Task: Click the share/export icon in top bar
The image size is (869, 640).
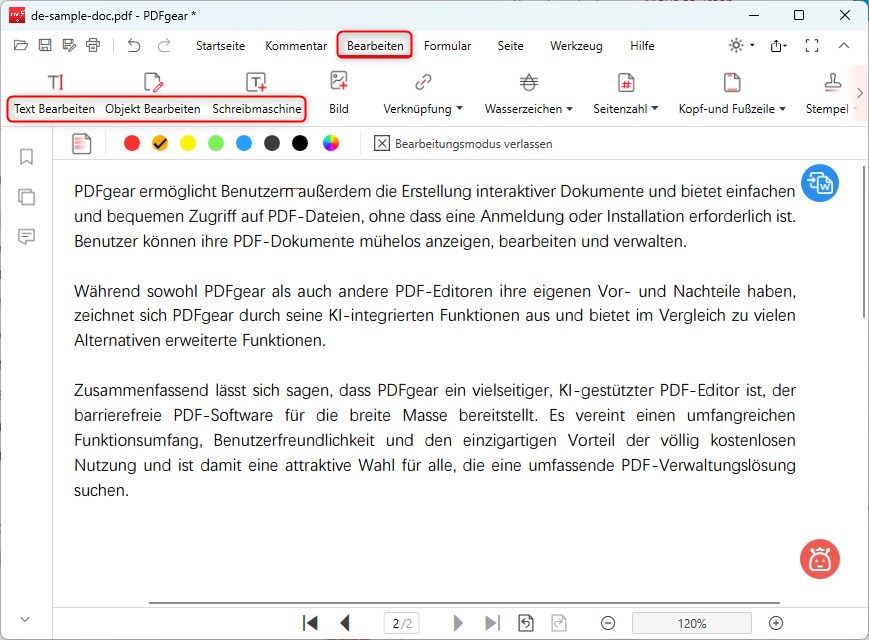Action: [778, 45]
